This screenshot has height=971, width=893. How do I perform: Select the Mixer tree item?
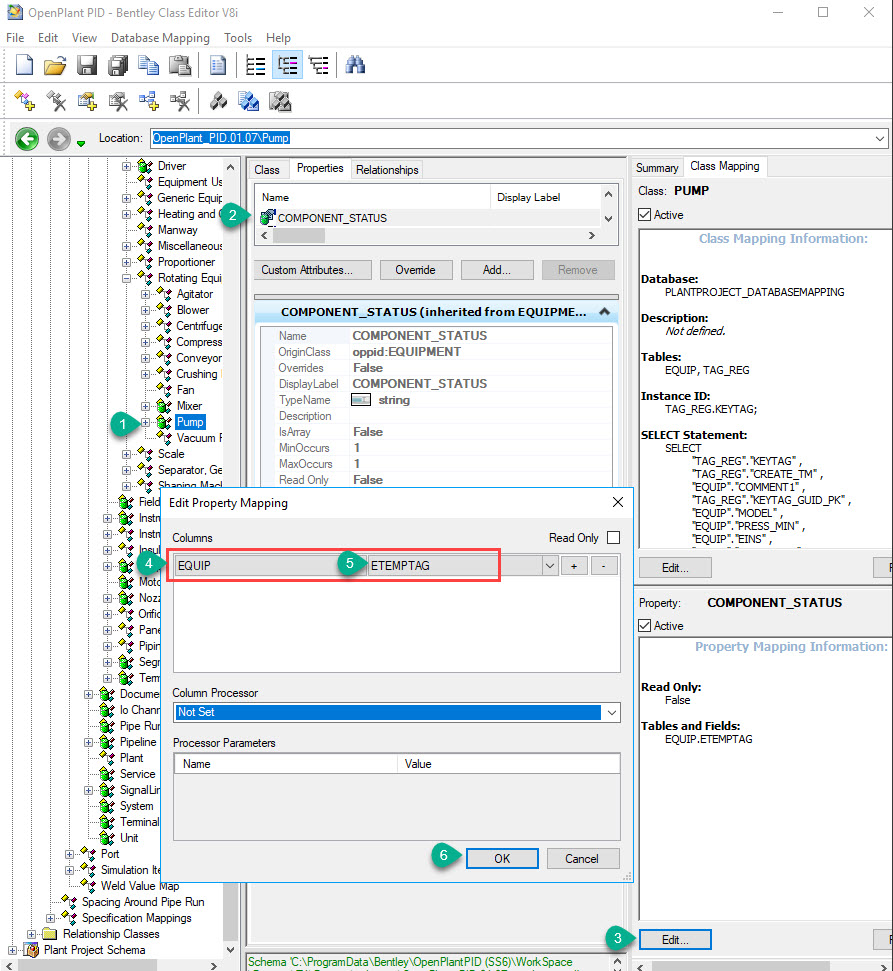(189, 406)
